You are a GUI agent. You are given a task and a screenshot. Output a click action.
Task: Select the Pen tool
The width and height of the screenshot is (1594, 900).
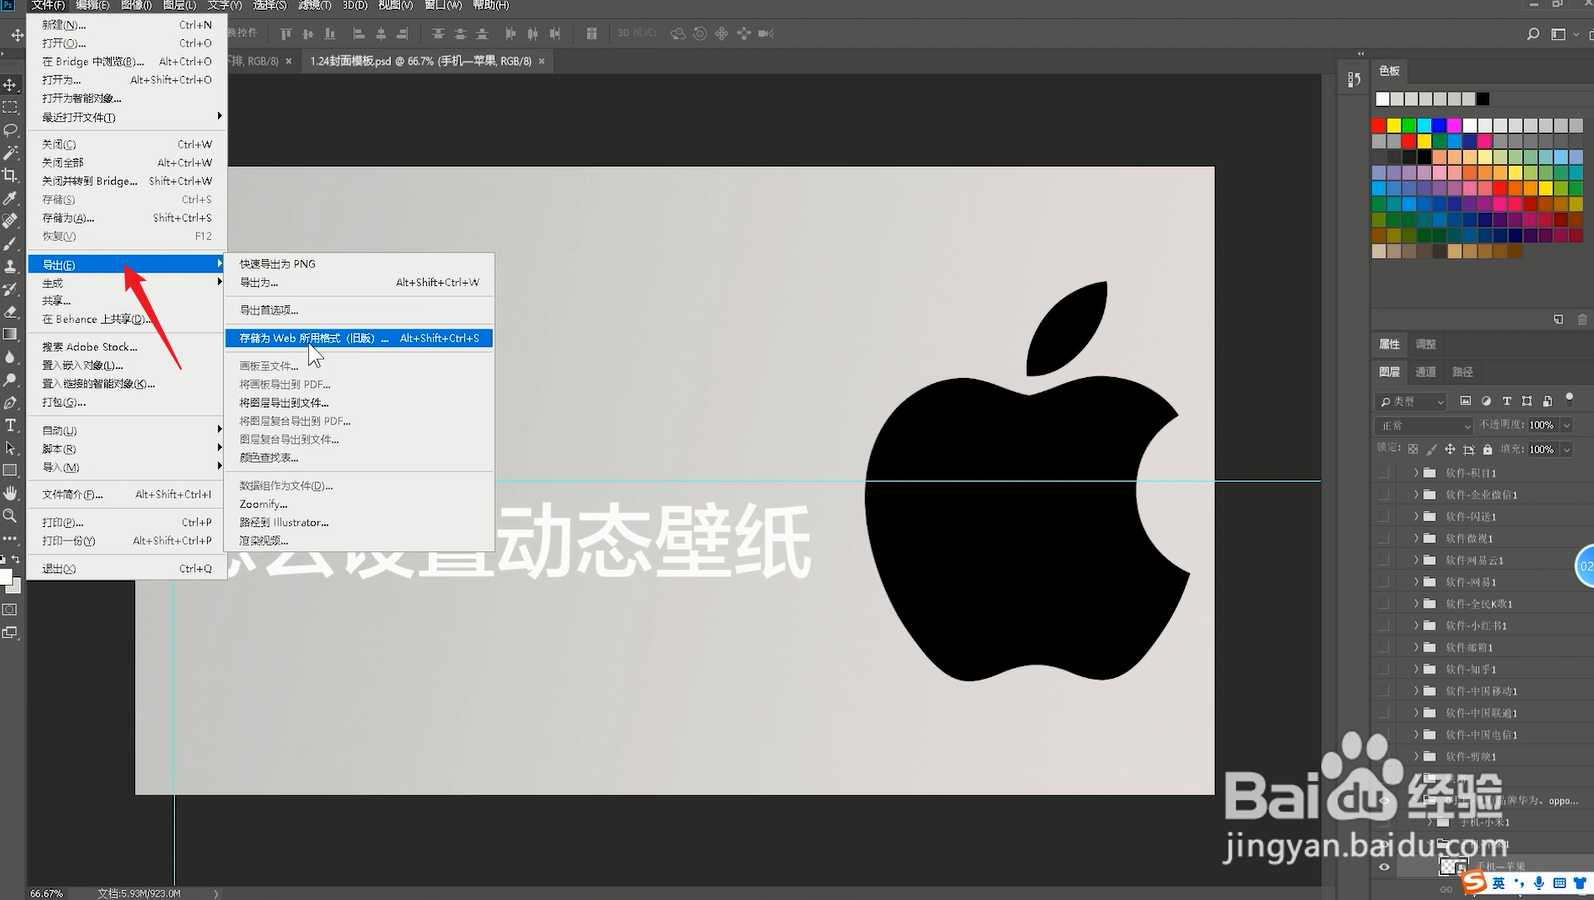coord(10,403)
